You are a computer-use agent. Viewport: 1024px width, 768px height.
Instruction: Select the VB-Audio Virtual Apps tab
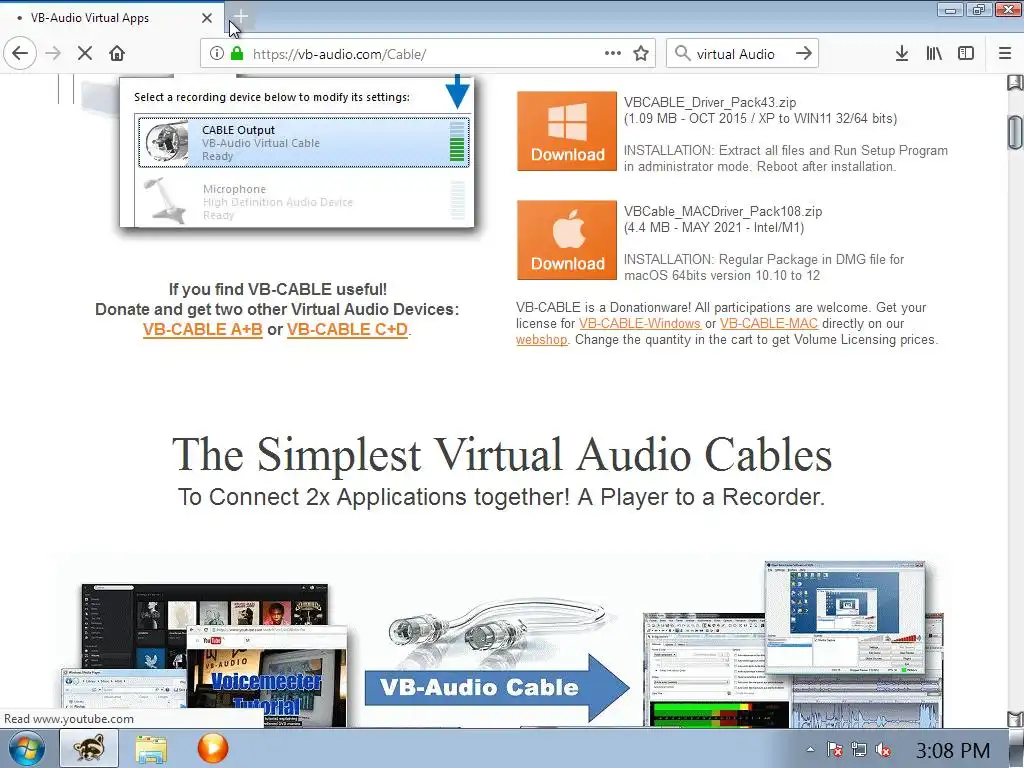coord(111,18)
